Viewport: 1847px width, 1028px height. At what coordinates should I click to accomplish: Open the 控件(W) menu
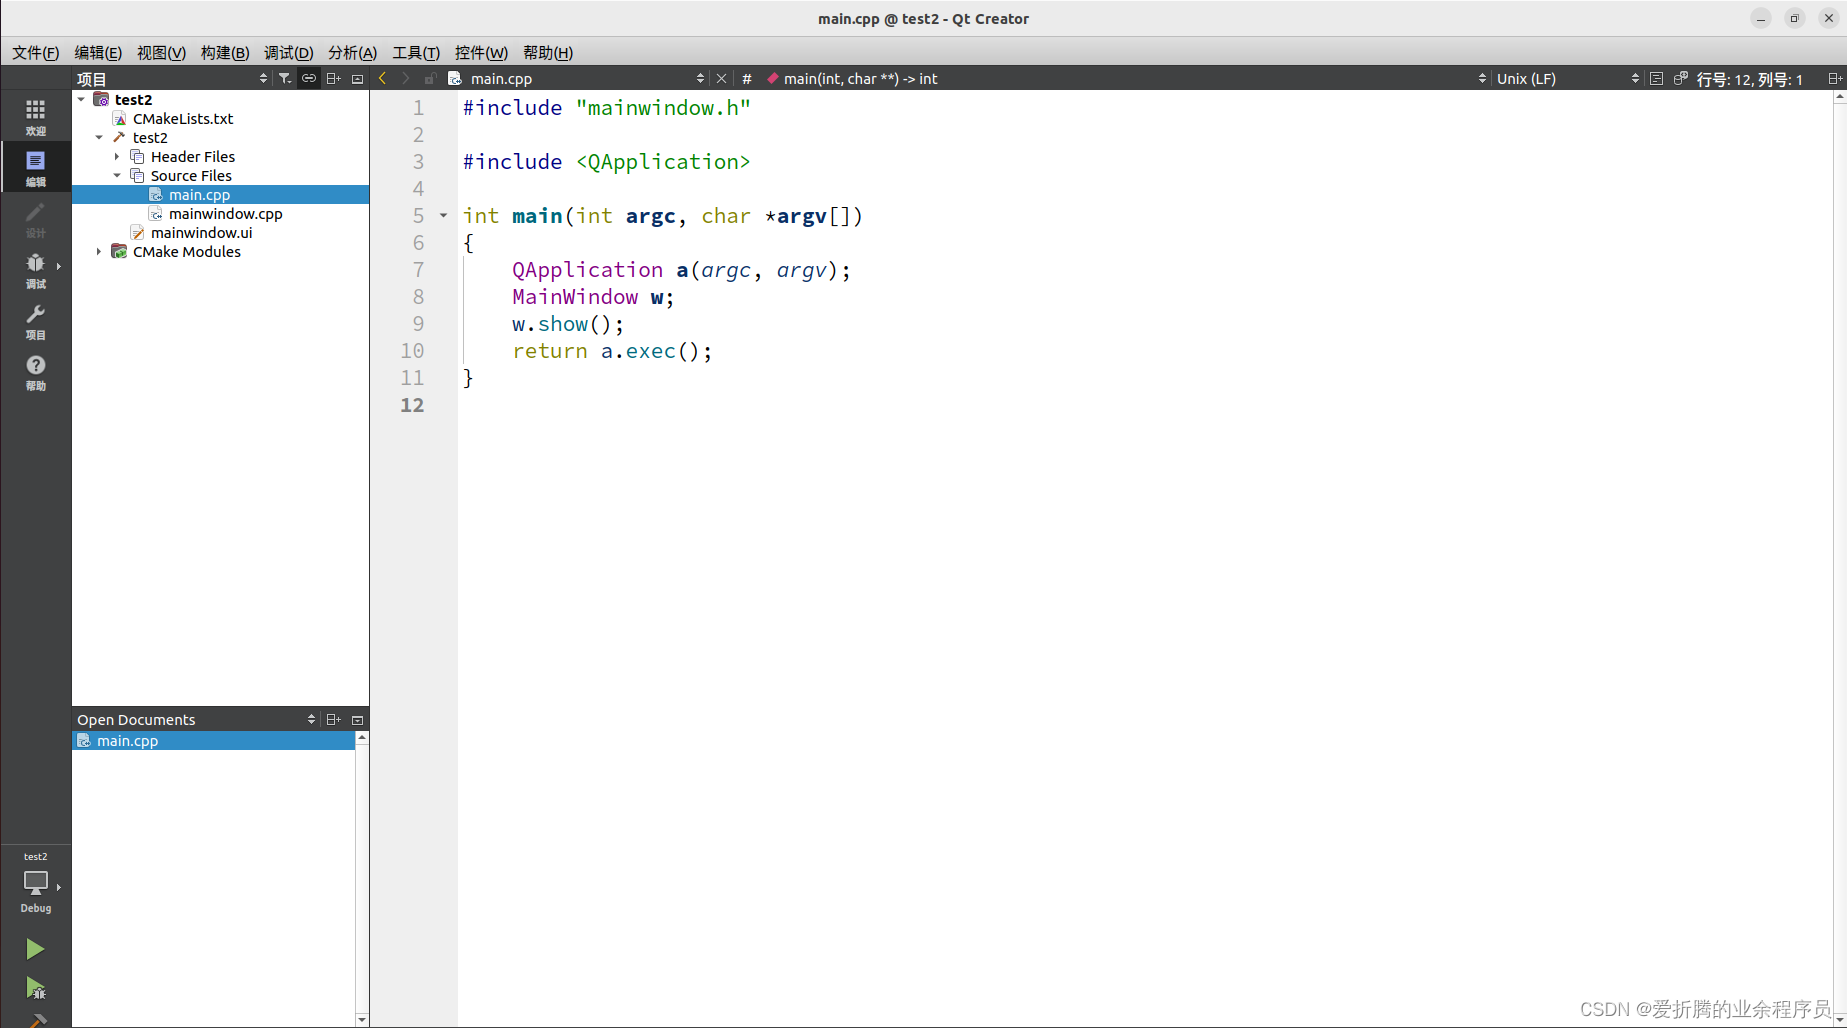[x=481, y=52]
